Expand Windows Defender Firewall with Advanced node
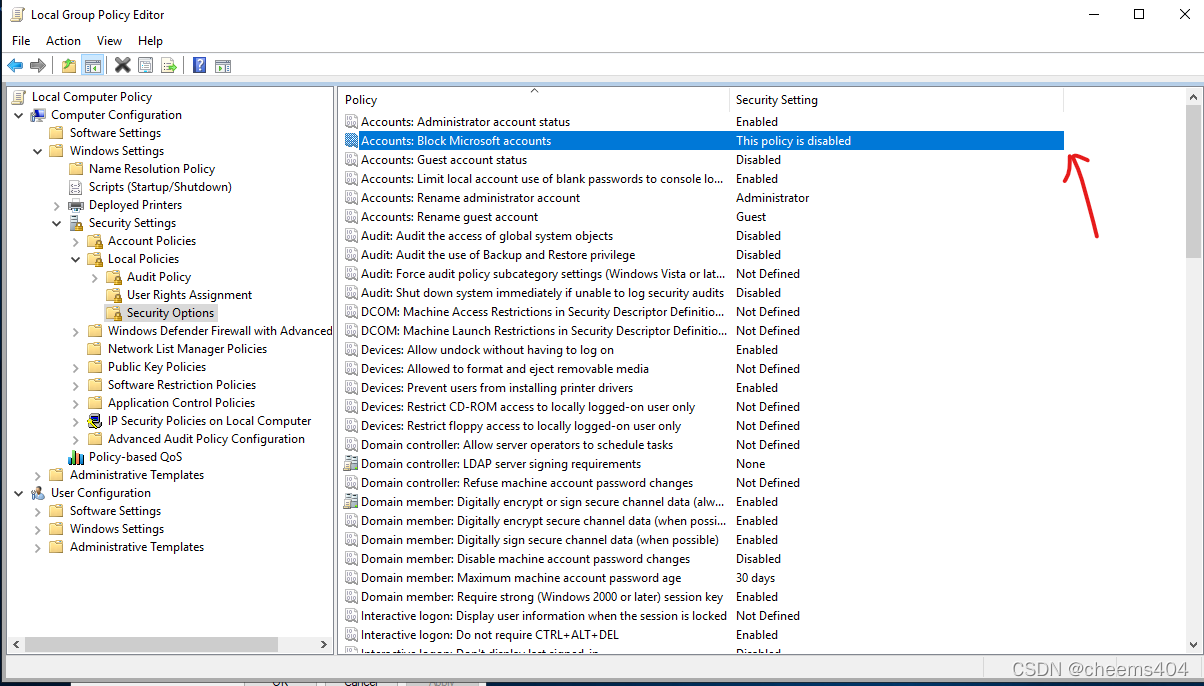The height and width of the screenshot is (686, 1204). pyautogui.click(x=75, y=331)
